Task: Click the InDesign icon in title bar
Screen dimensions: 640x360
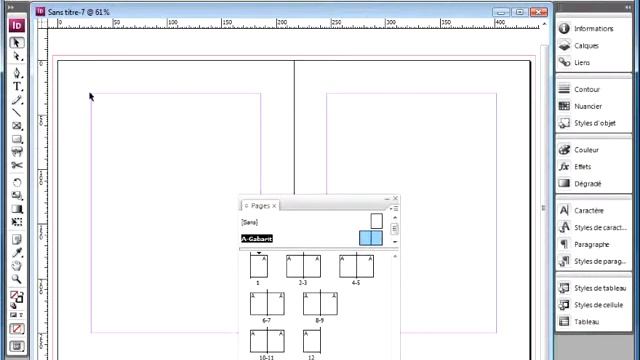Action: (40, 12)
